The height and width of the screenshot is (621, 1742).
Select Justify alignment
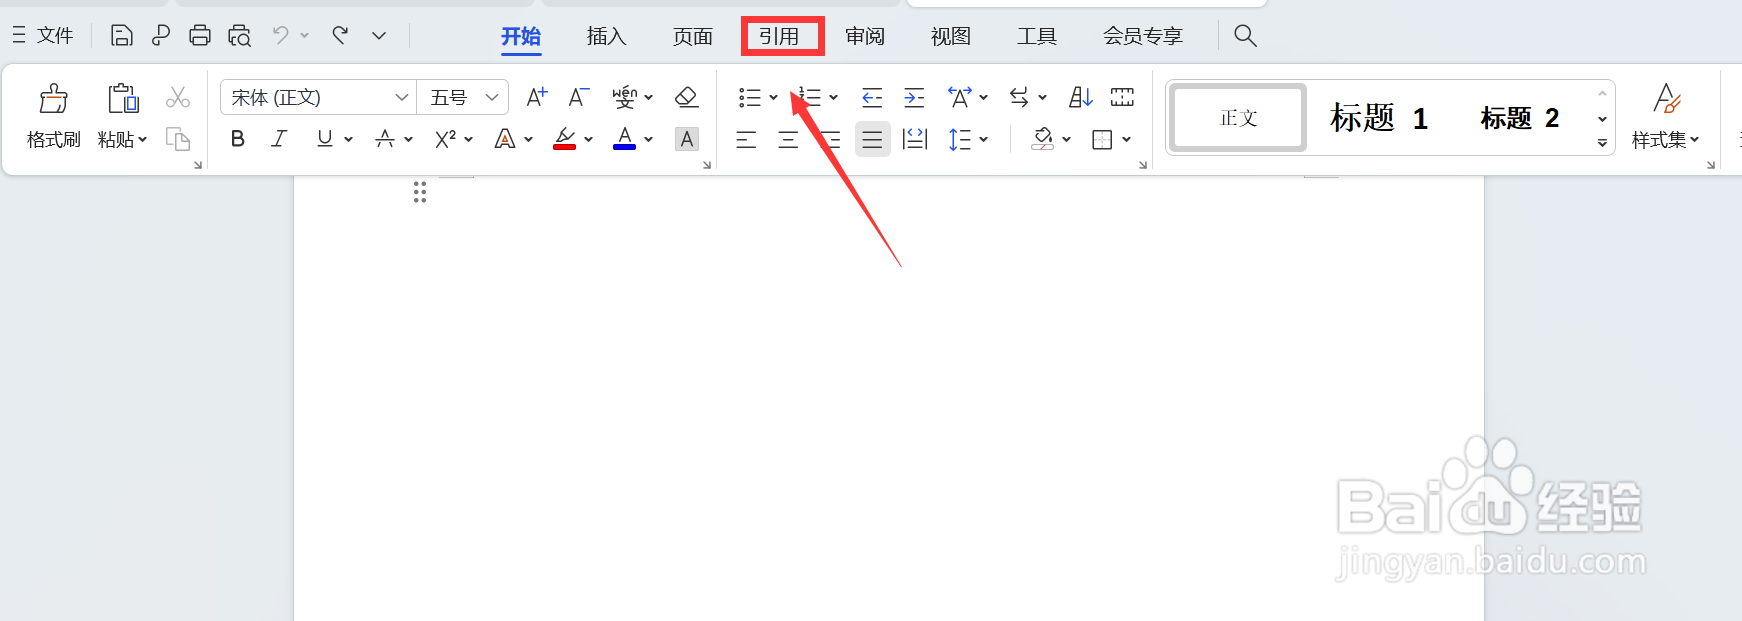(x=872, y=140)
